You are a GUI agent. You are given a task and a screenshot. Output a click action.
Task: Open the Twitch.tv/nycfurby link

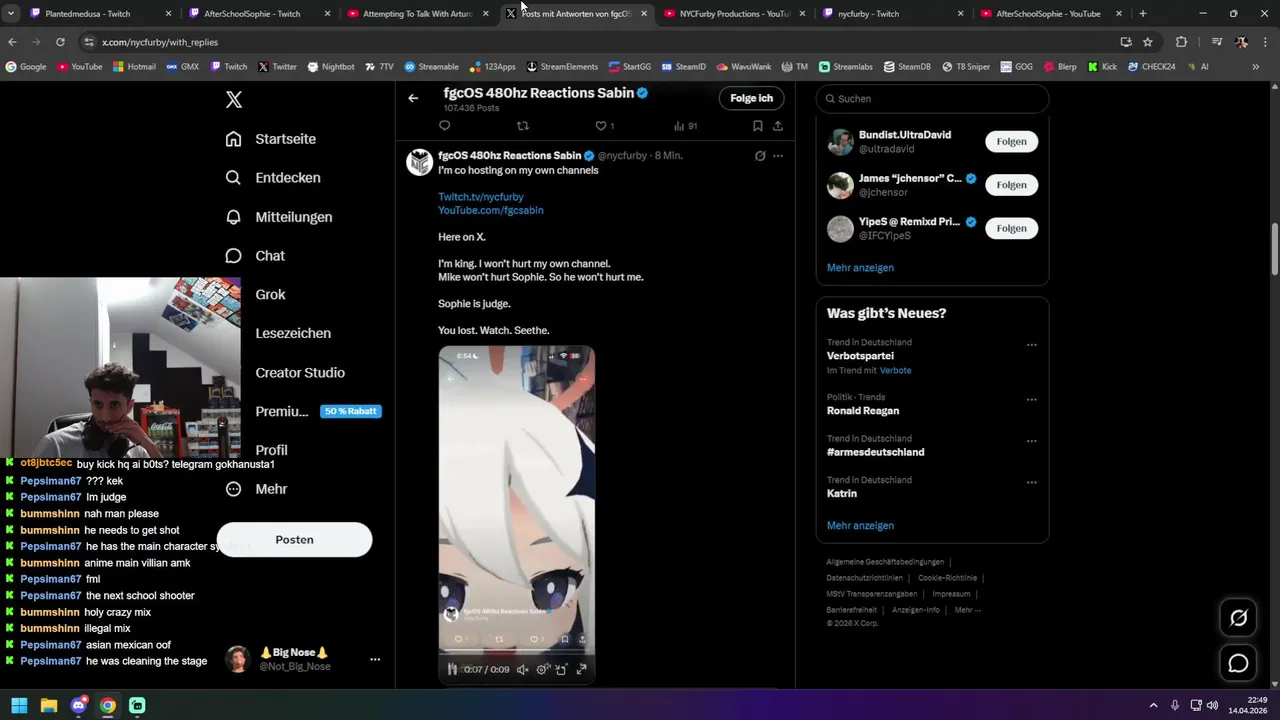click(x=481, y=197)
